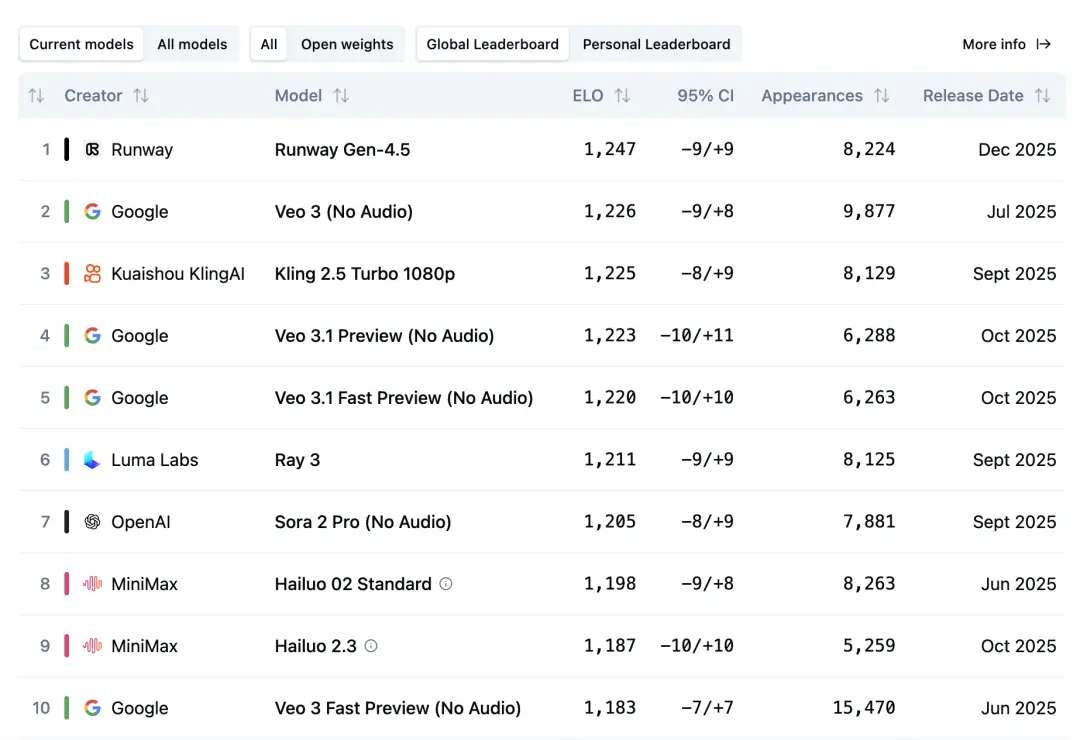Switch to All models view

tap(192, 44)
